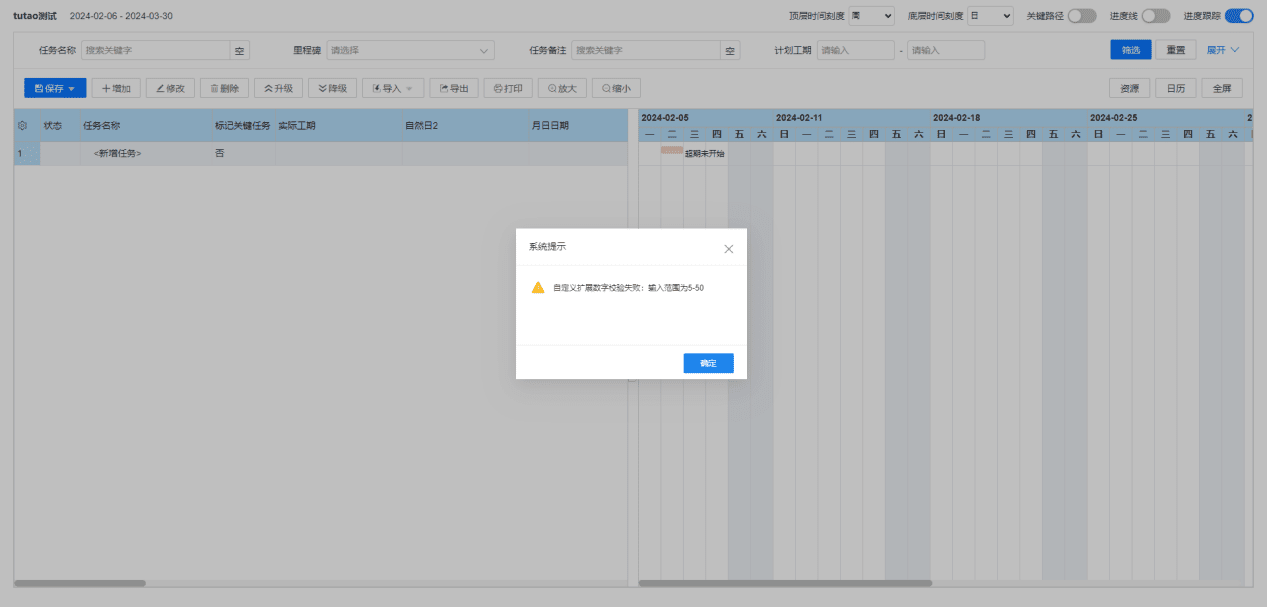Click the 全屏 (fullscreen) button

[1221, 88]
